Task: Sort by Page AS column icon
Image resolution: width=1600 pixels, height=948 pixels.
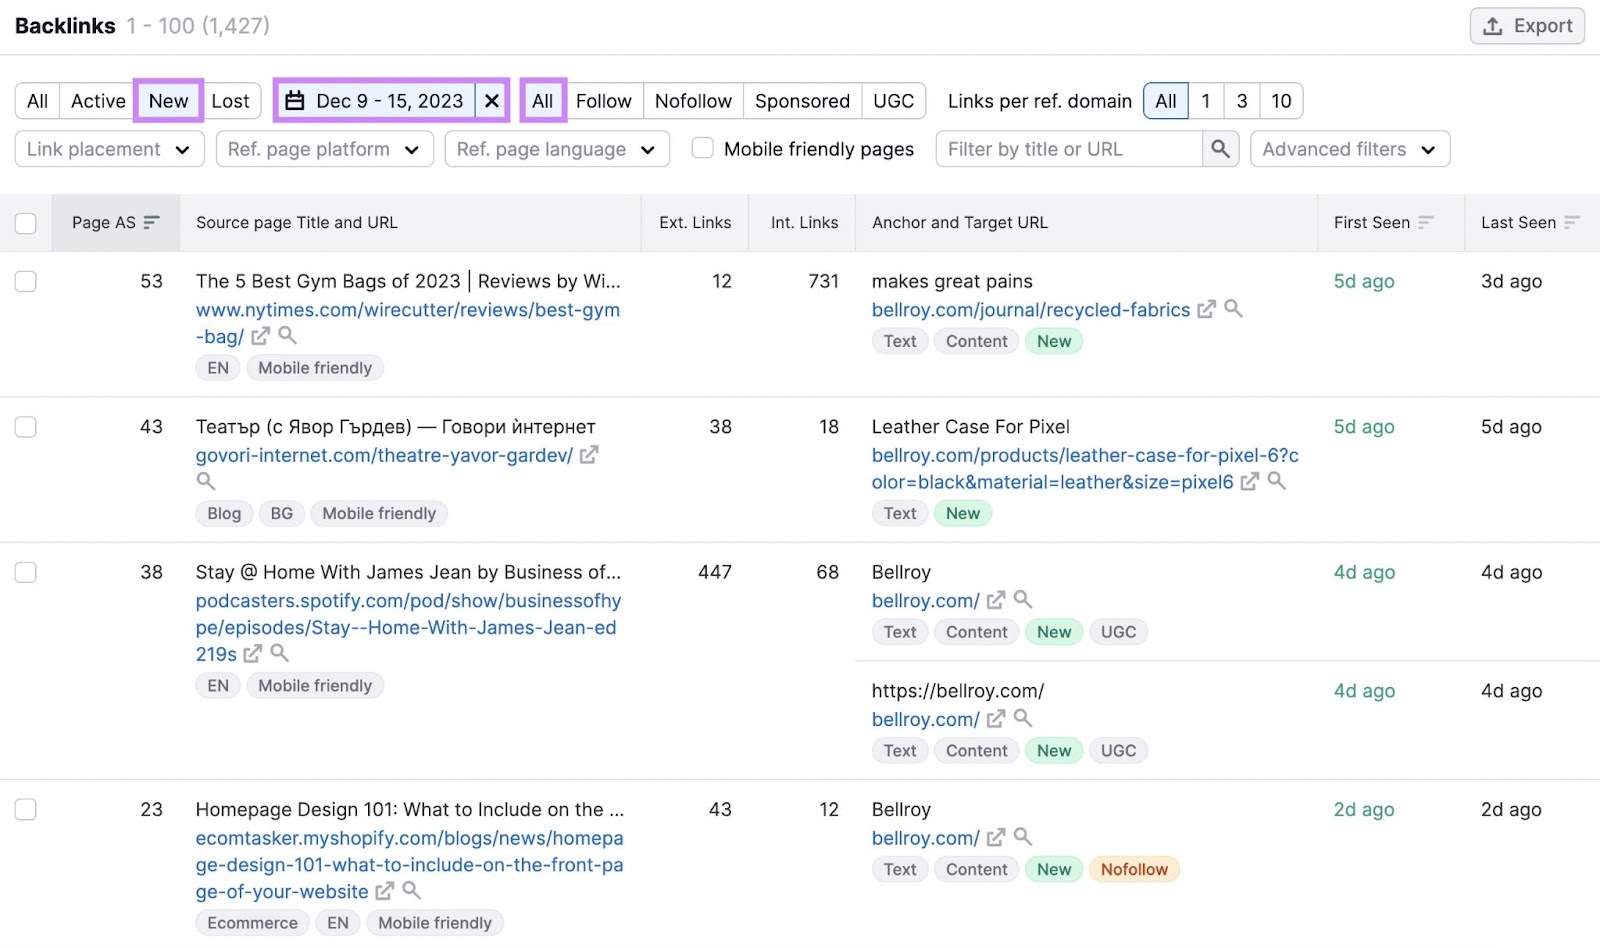Action: 151,222
